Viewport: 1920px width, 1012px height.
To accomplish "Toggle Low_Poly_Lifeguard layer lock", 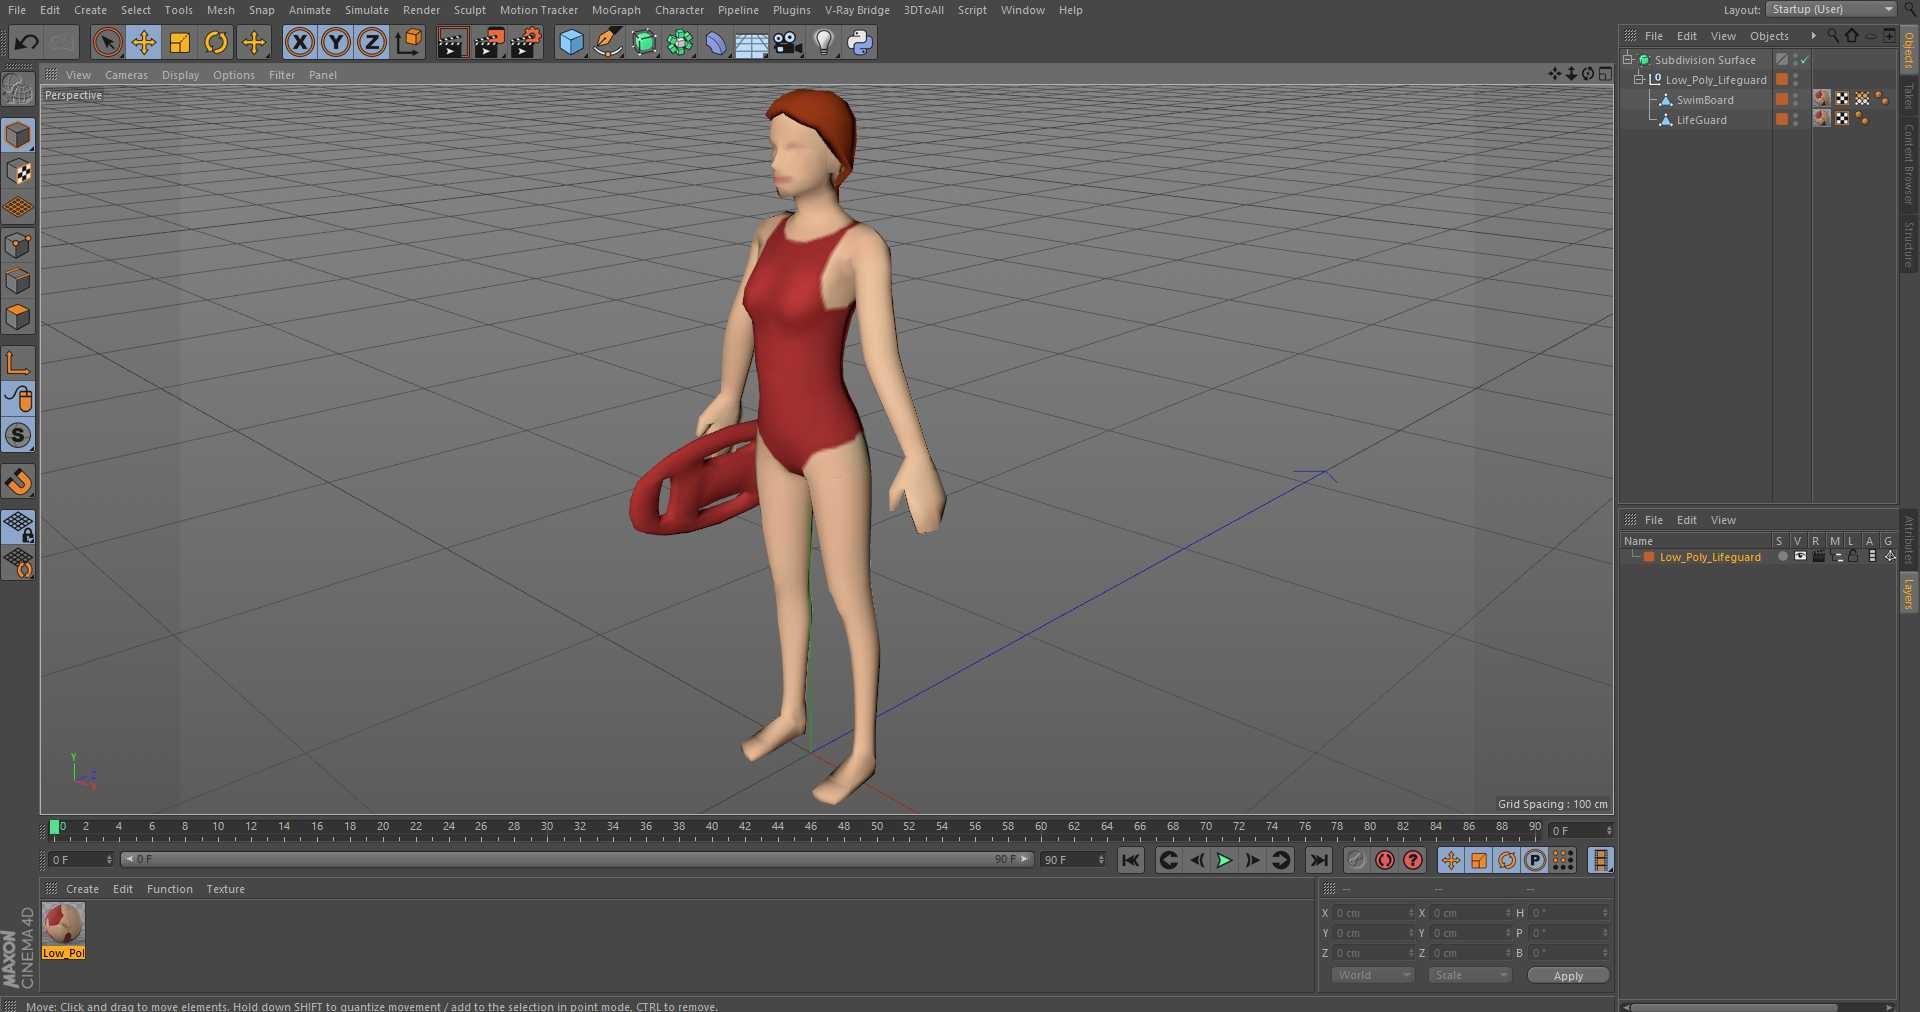I will 1853,556.
